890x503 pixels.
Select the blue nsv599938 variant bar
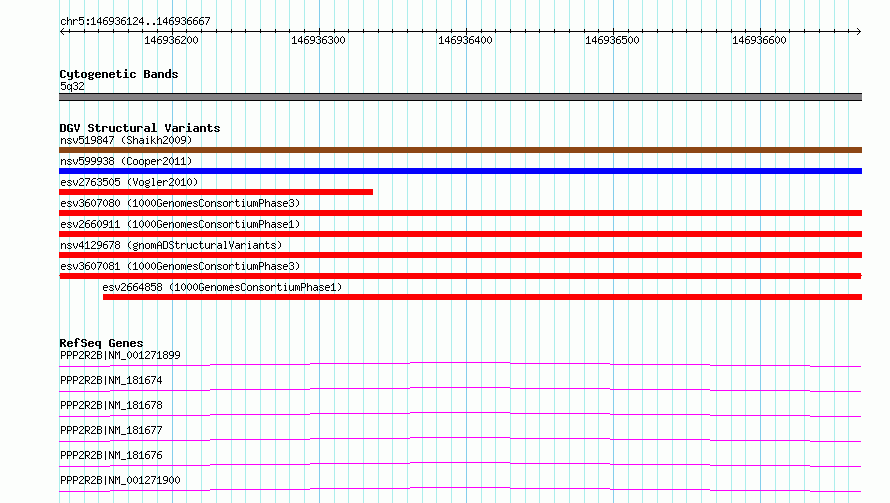coord(460,171)
